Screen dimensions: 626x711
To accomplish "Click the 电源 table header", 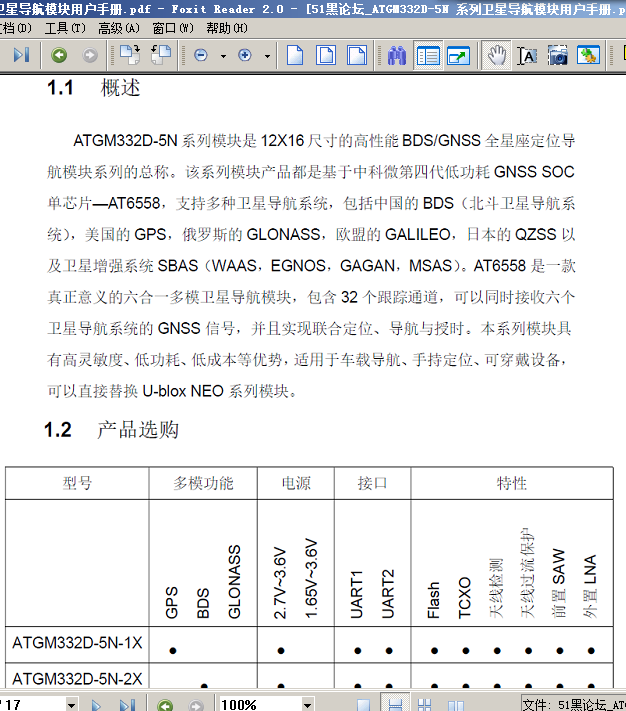I will pos(296,483).
